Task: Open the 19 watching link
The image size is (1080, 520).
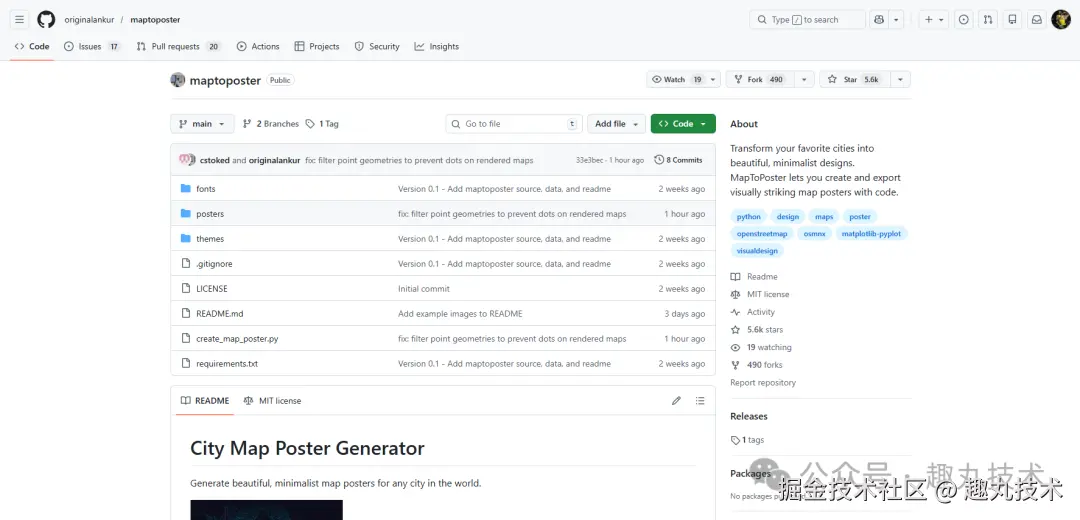Action: point(761,348)
